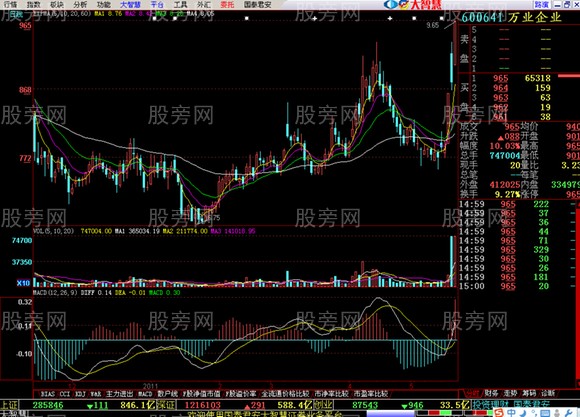This screenshot has width=580, height=417.
Task: Switch to the KDJ indicator tab
Action: coord(80,394)
